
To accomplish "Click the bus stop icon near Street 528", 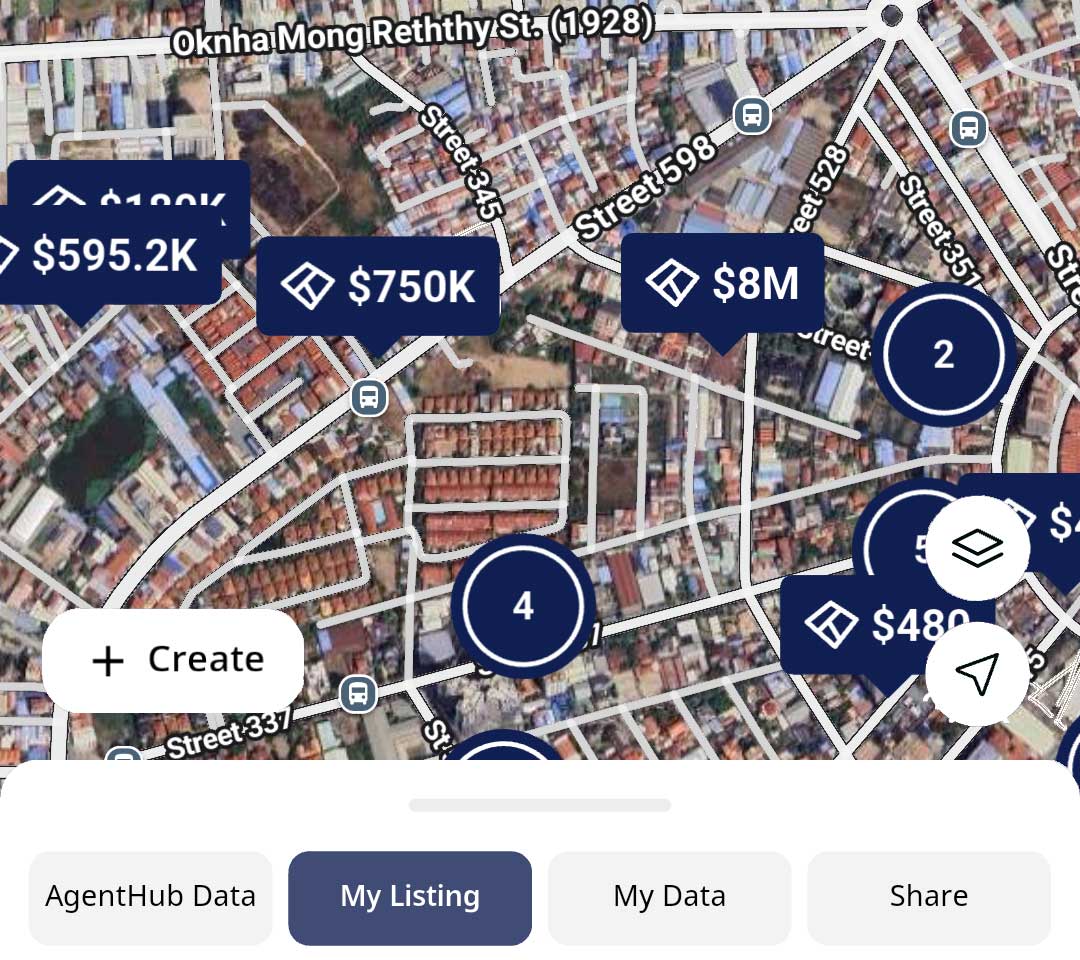I will point(967,128).
